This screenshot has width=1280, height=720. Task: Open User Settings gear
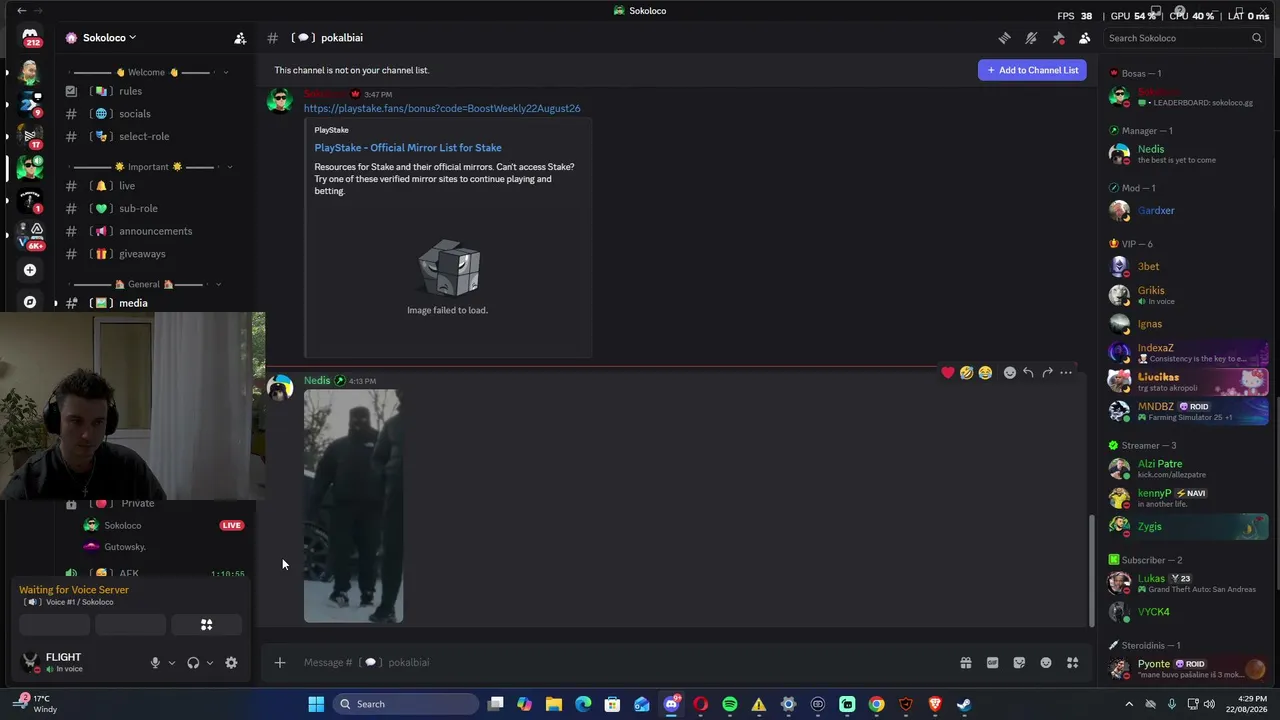pos(231,663)
